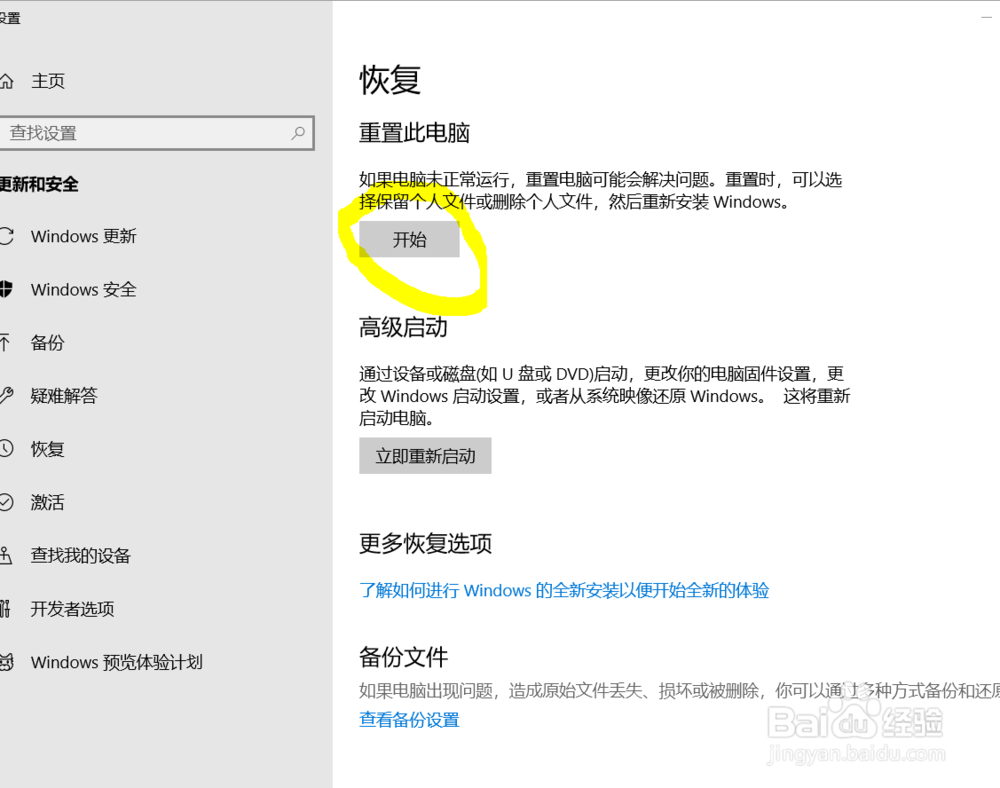Click the Windows 安全 shield icon
This screenshot has width=1000, height=788.
click(x=6, y=289)
